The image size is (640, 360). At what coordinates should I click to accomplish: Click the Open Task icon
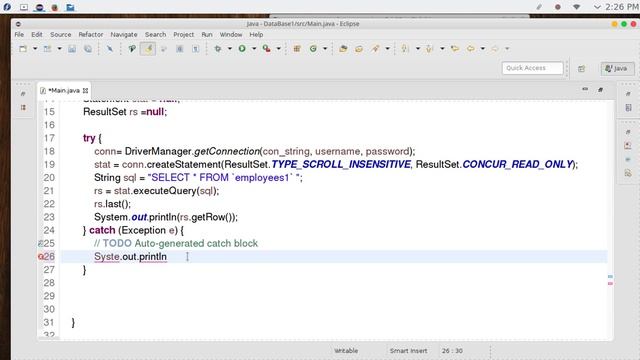point(359,49)
